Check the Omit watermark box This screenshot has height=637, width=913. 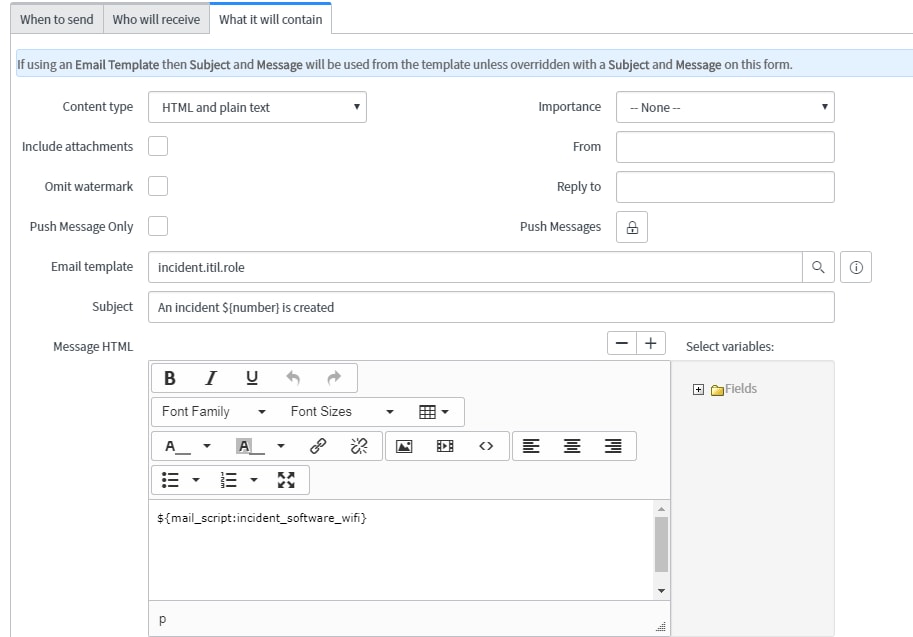158,186
